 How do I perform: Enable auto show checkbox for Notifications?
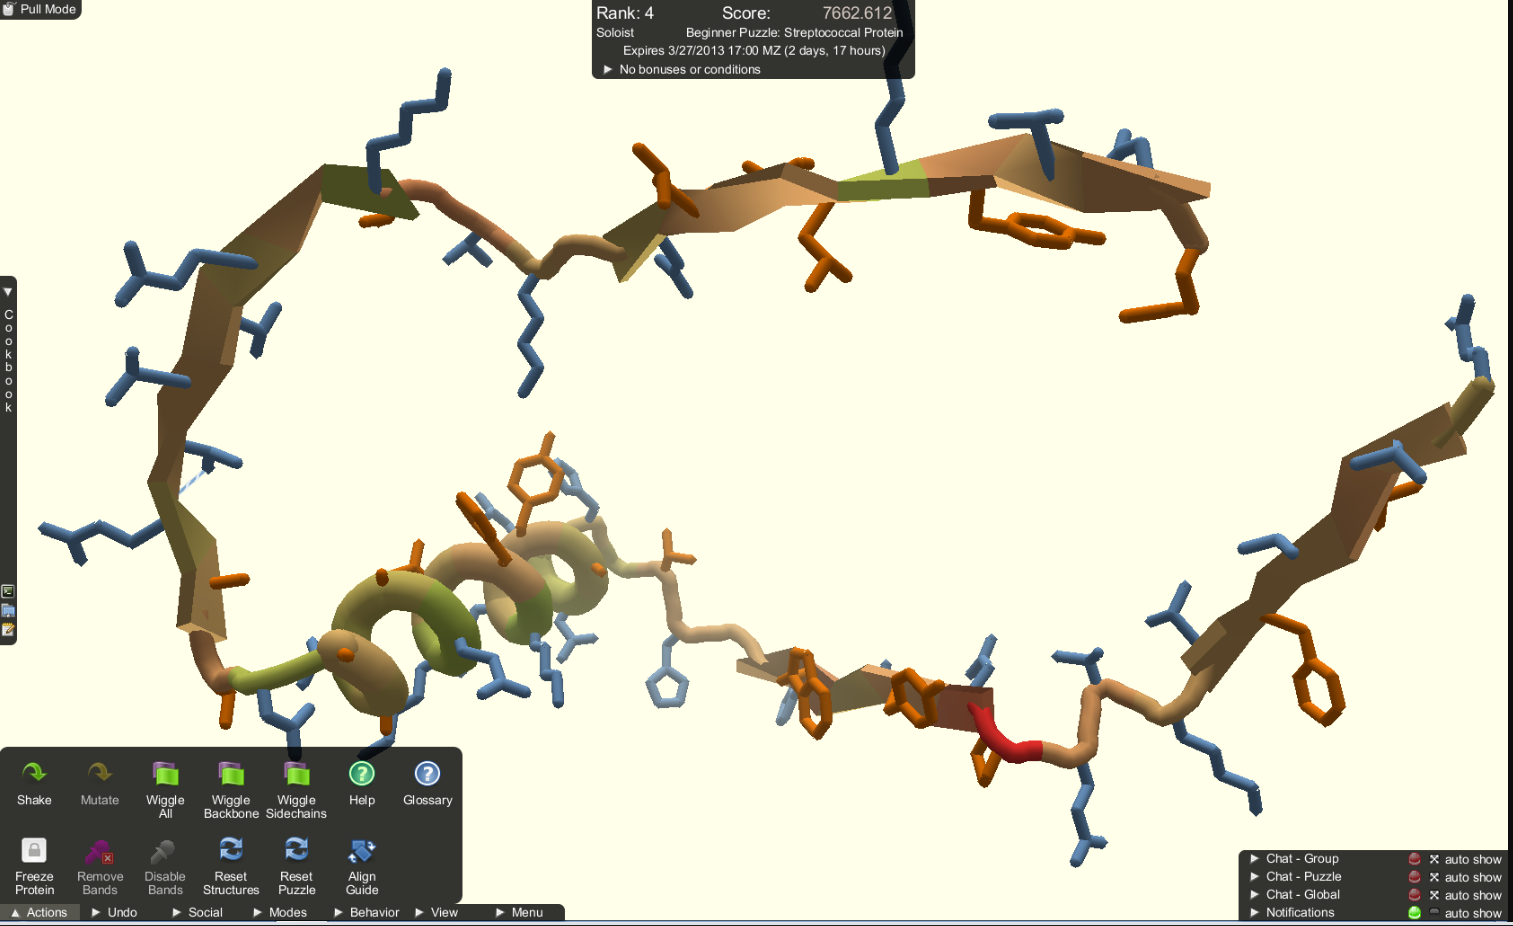(x=1434, y=913)
